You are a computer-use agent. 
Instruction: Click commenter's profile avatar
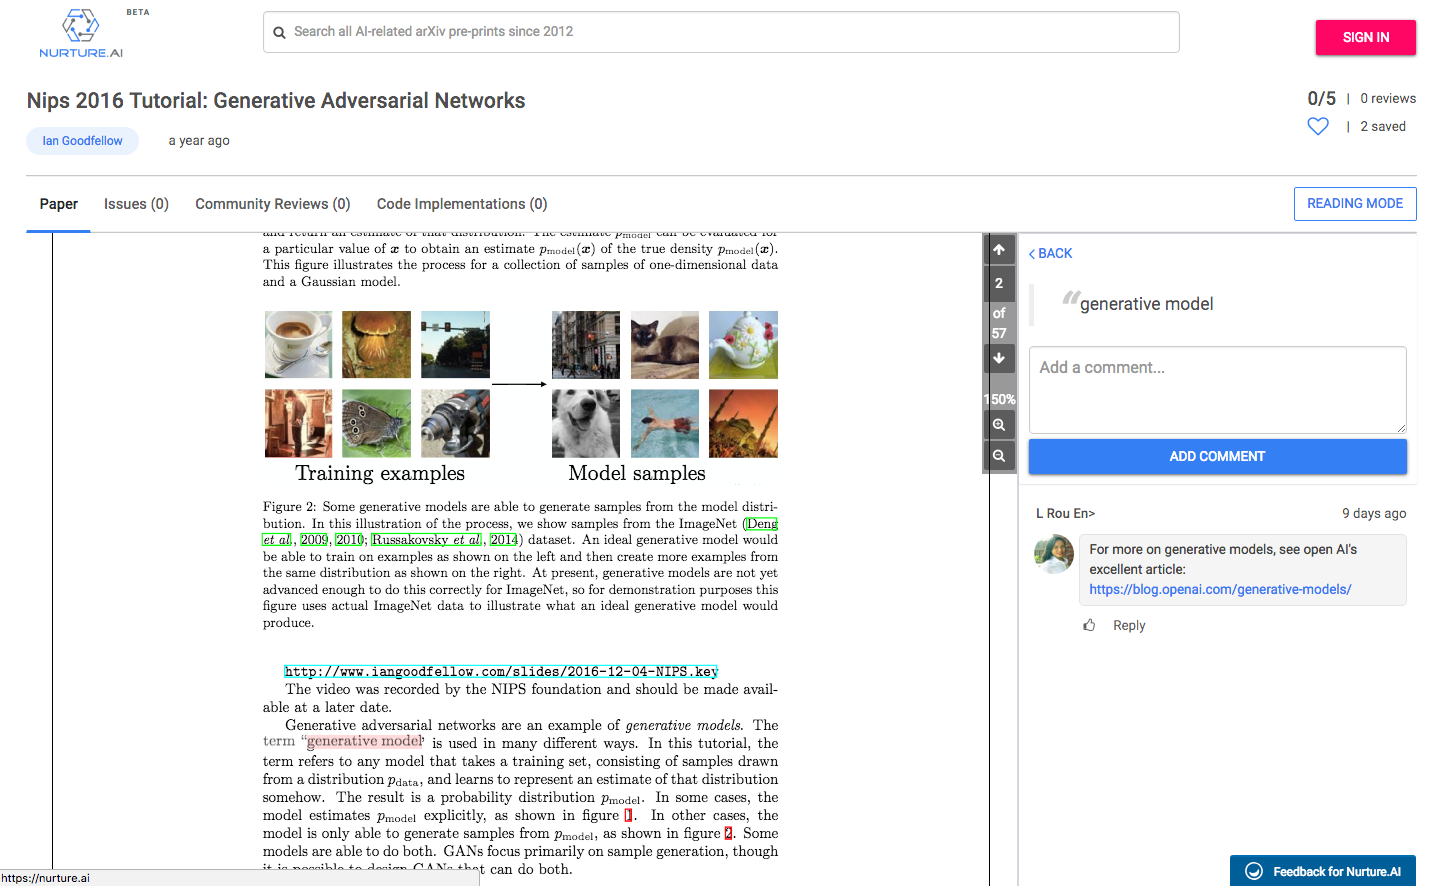click(x=1054, y=554)
